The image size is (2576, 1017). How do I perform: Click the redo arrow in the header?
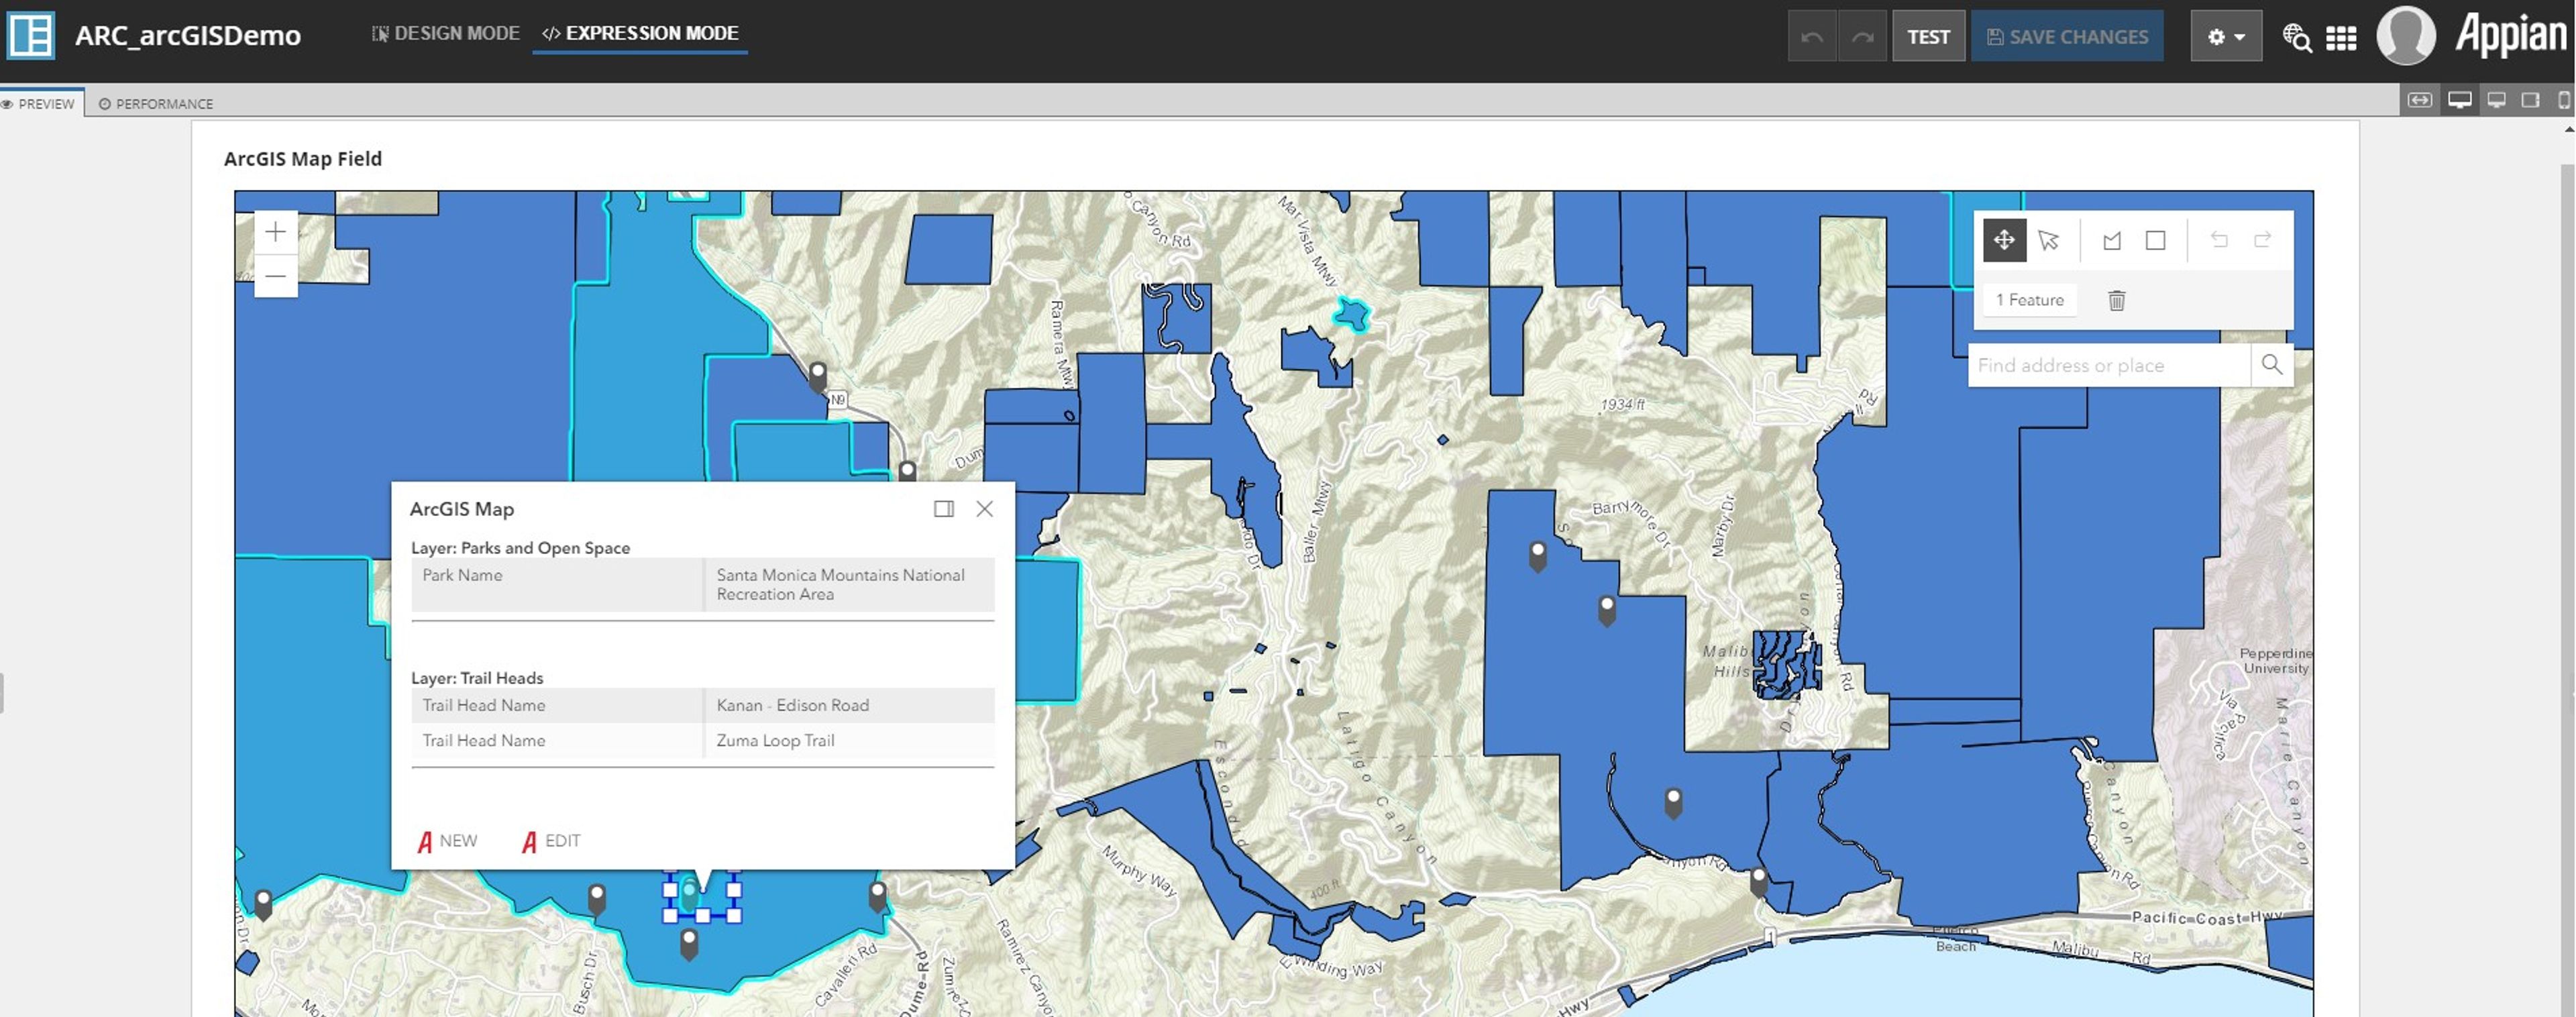[x=1862, y=37]
